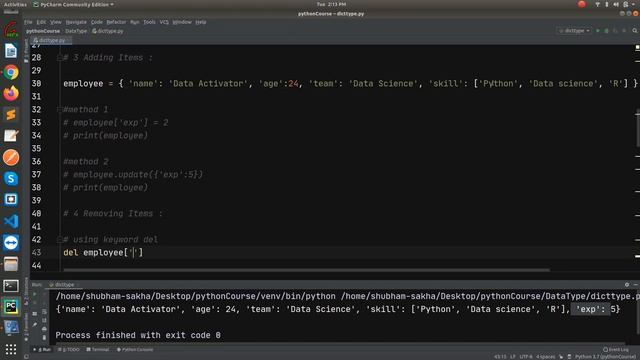This screenshot has width=640, height=360.
Task: Click the horizontal scrollbar of the editor
Action: coord(306,270)
